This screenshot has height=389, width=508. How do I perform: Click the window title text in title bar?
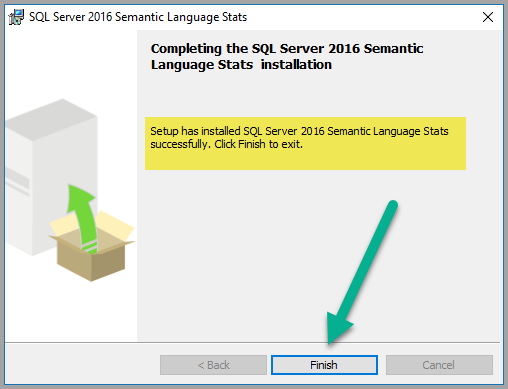coord(138,17)
